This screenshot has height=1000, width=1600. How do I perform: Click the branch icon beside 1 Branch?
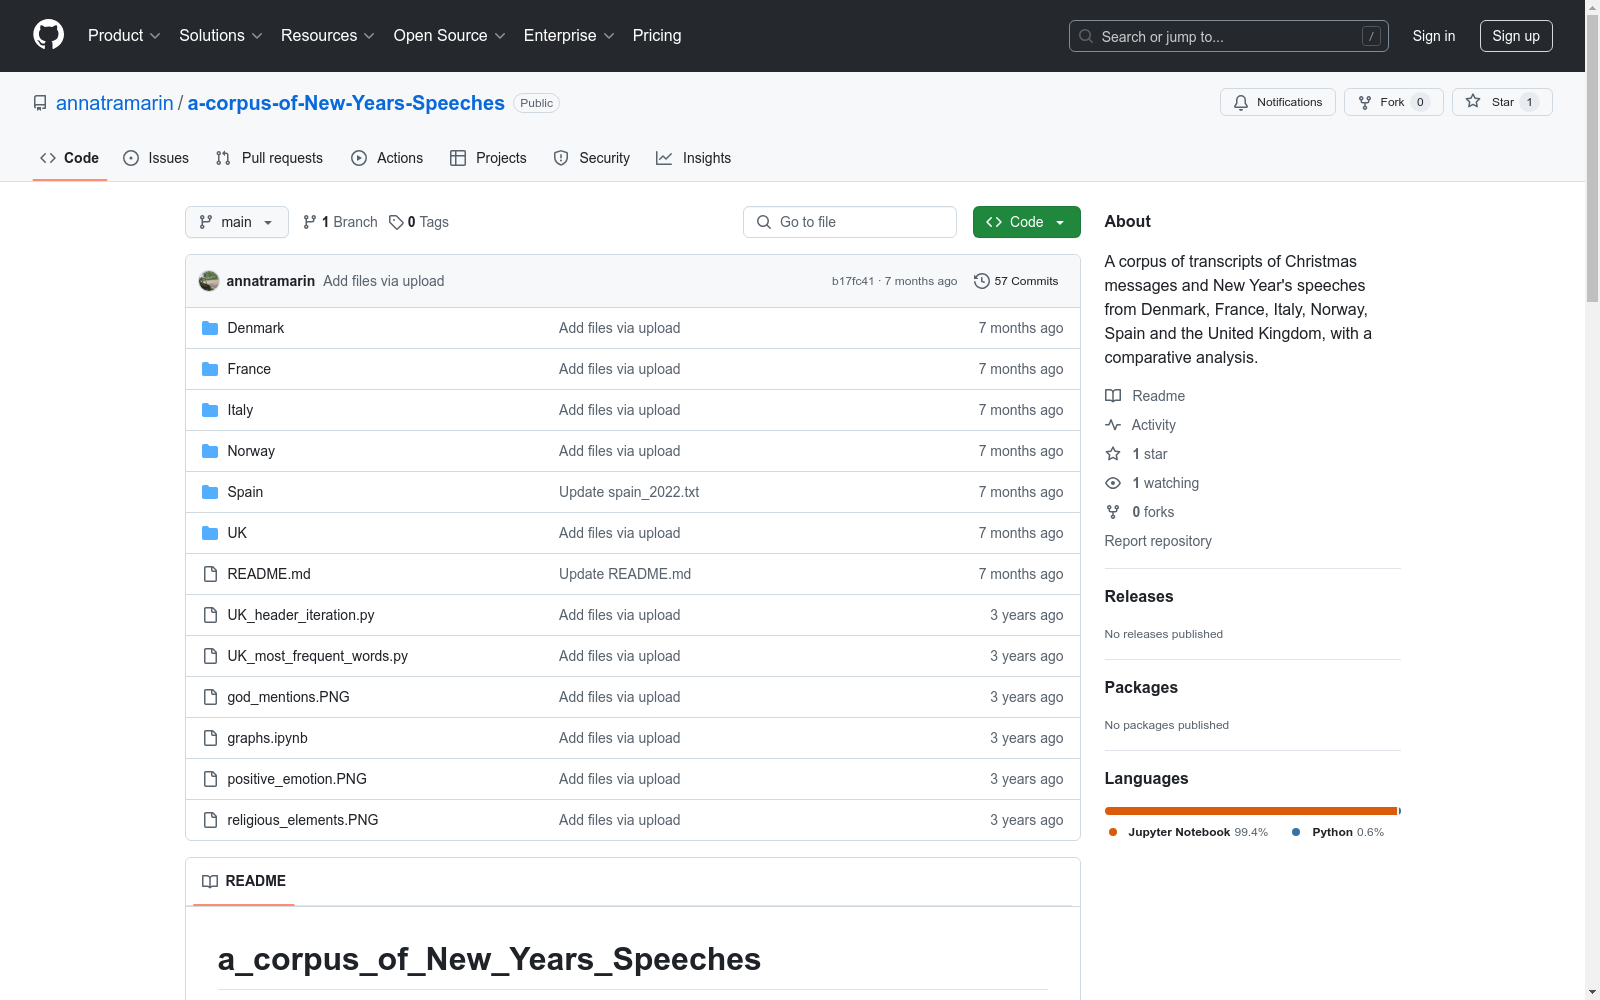click(x=310, y=222)
